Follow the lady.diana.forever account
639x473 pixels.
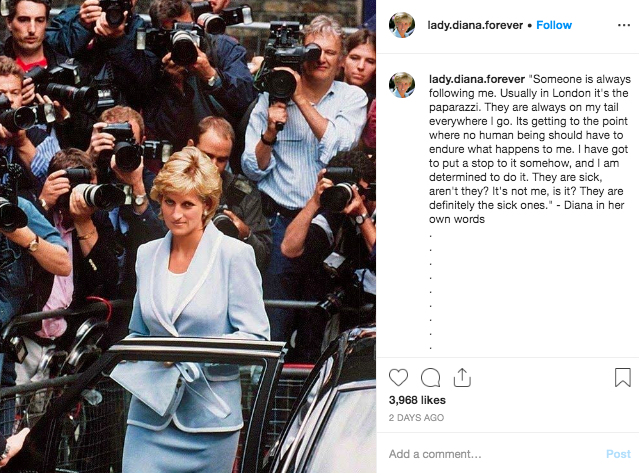point(554,25)
